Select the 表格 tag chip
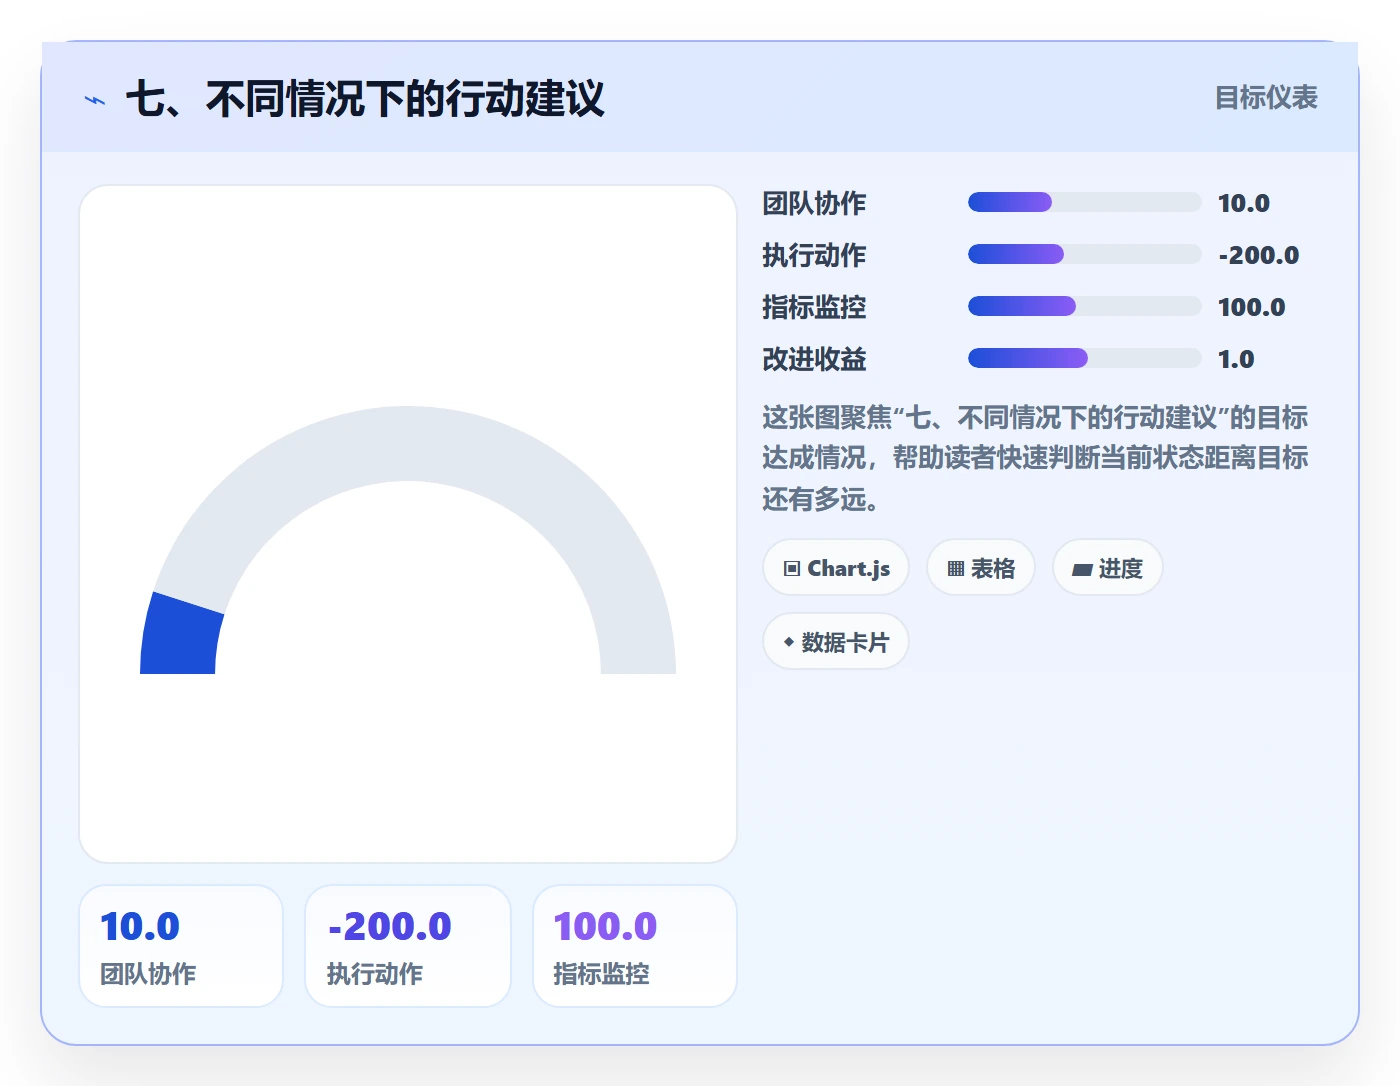 981,568
